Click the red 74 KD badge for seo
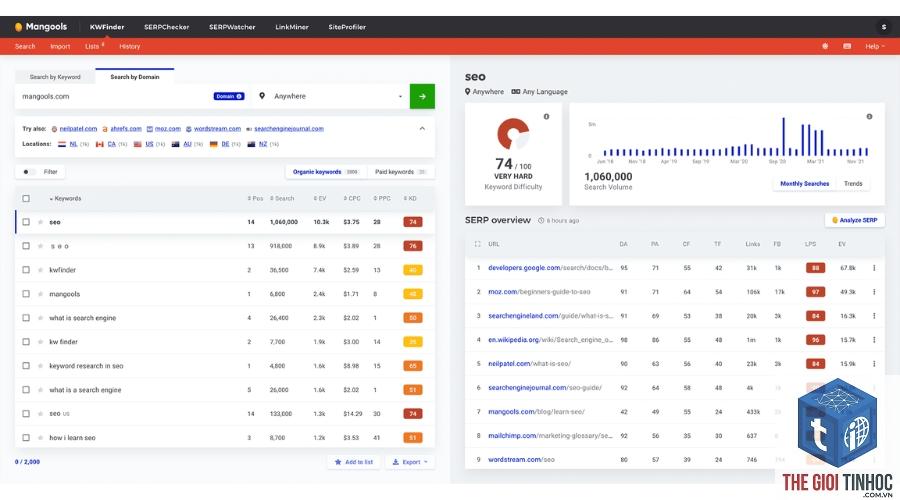 point(413,222)
